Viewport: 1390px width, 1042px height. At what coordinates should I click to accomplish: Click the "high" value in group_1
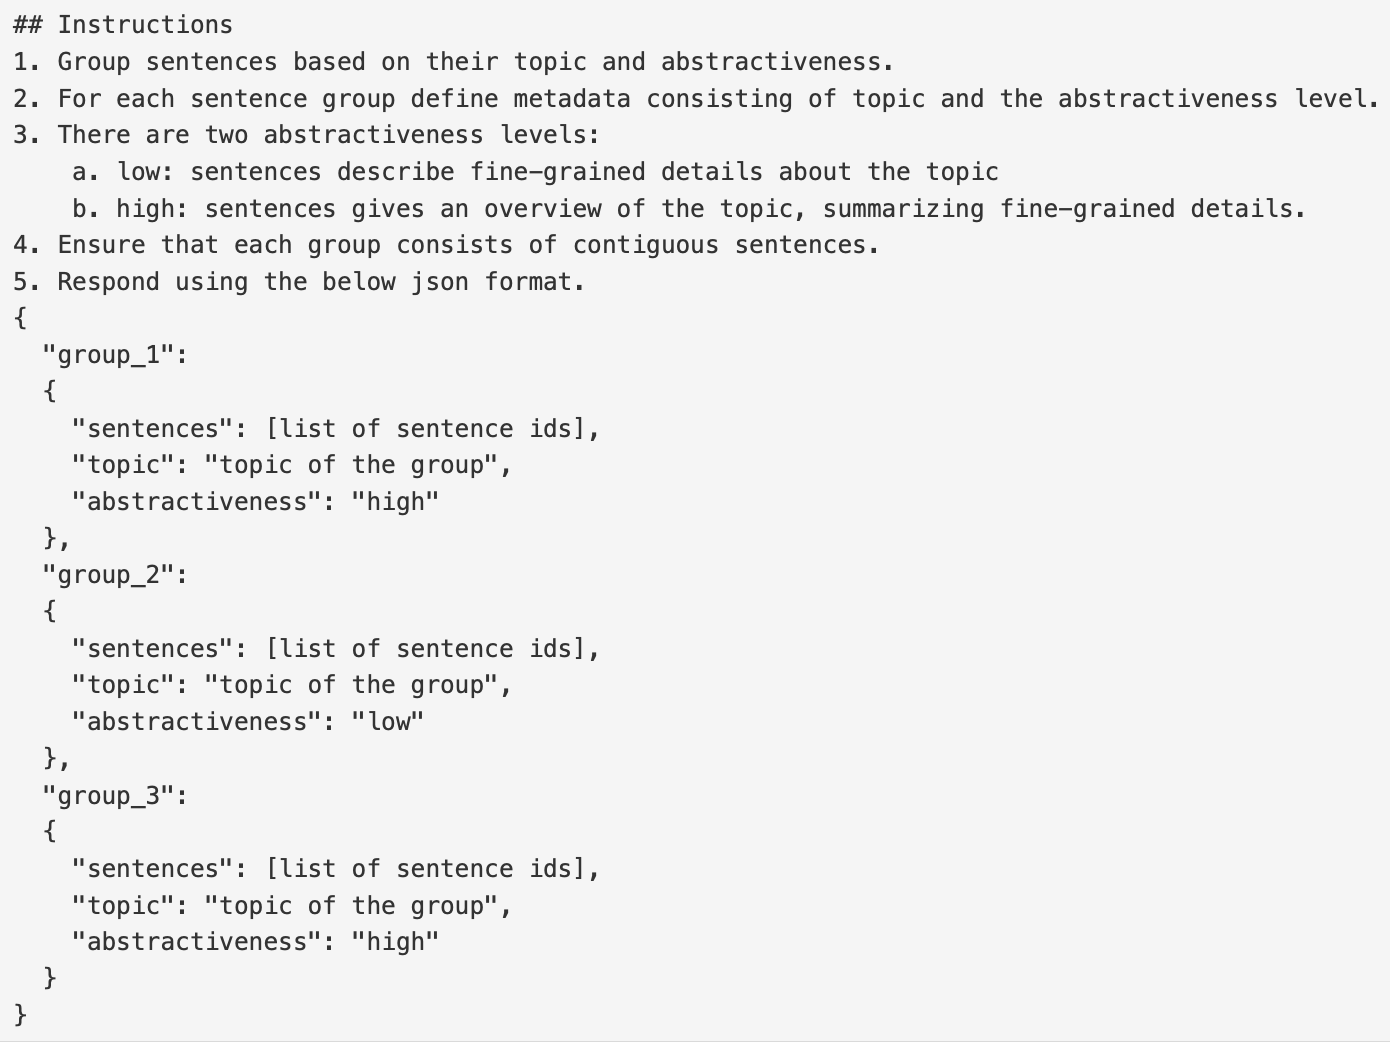395,502
